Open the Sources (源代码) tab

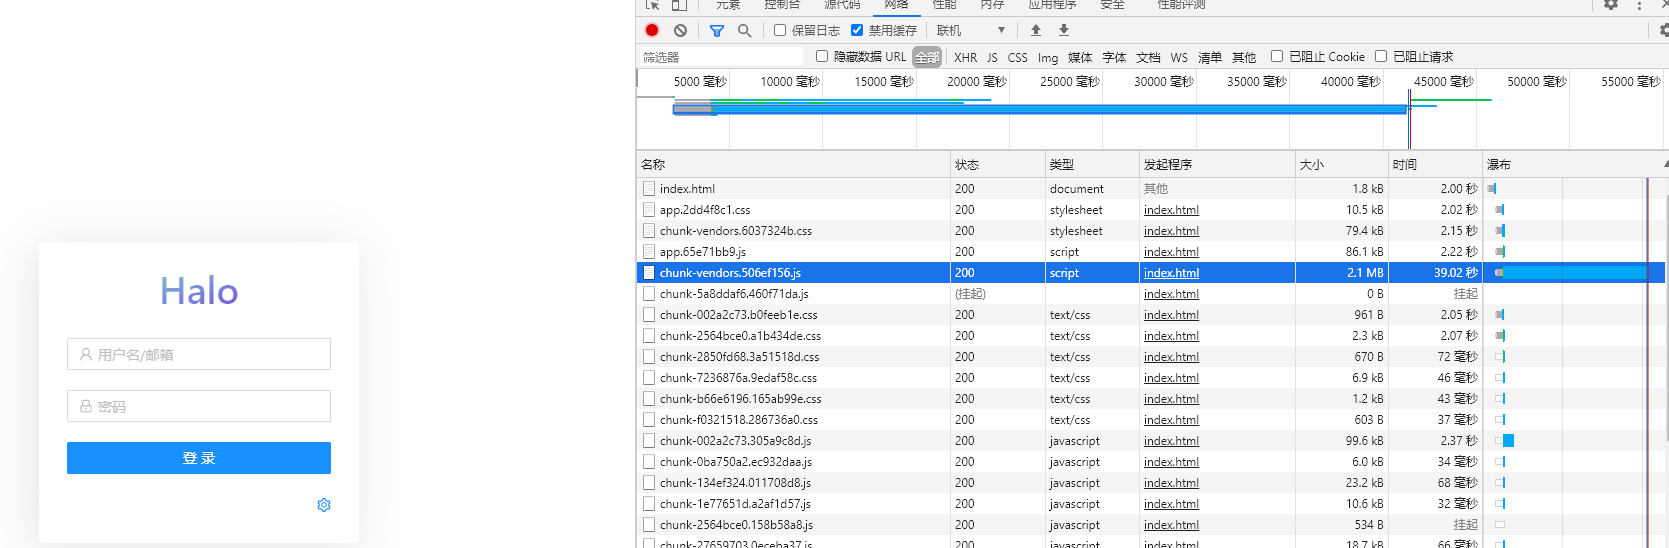(x=842, y=5)
